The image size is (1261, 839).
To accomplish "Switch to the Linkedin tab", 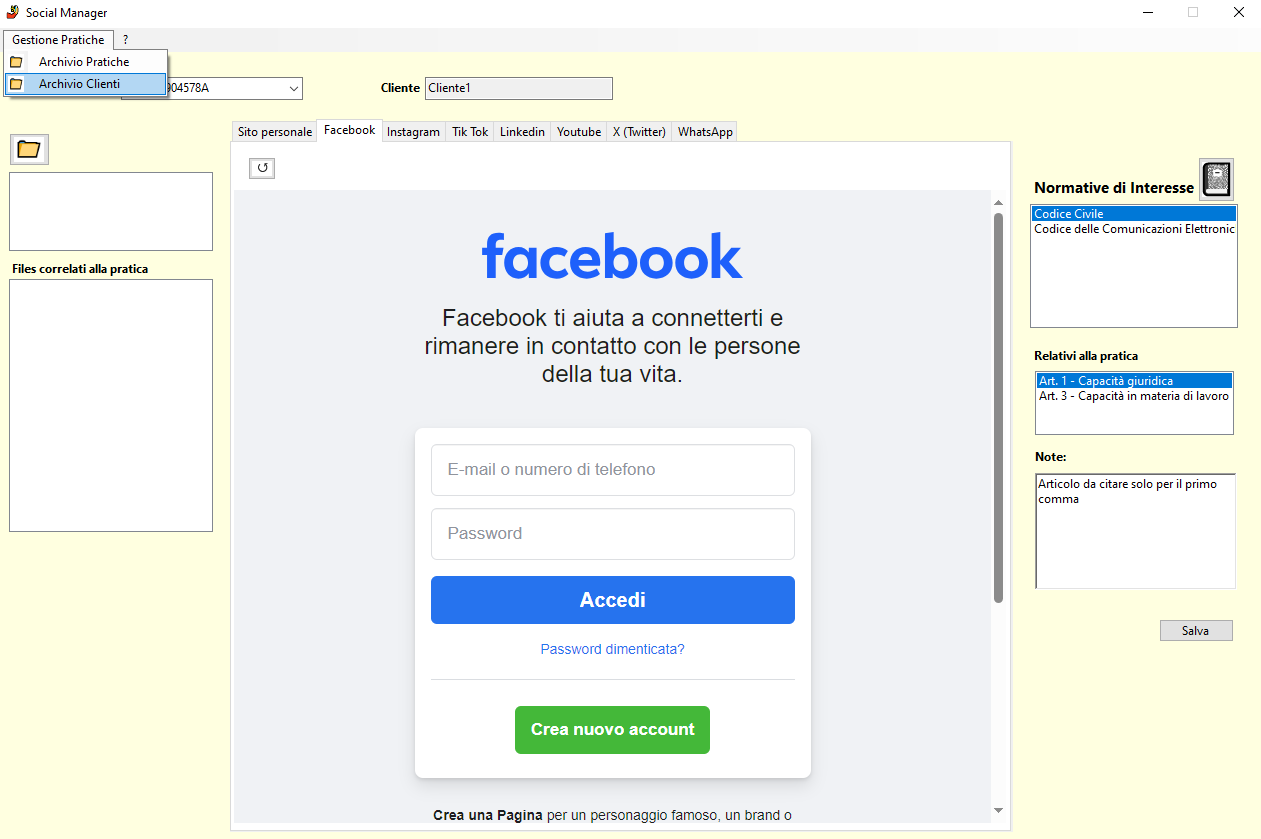I will point(523,132).
